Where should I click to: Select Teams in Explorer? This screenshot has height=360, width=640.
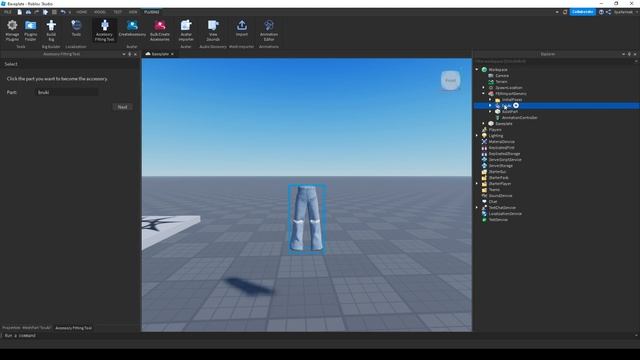(494, 190)
